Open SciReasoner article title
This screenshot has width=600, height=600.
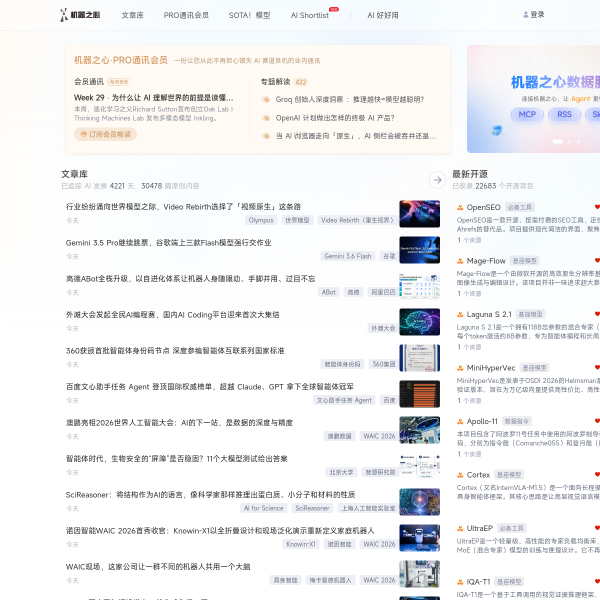pyautogui.click(x=210, y=495)
